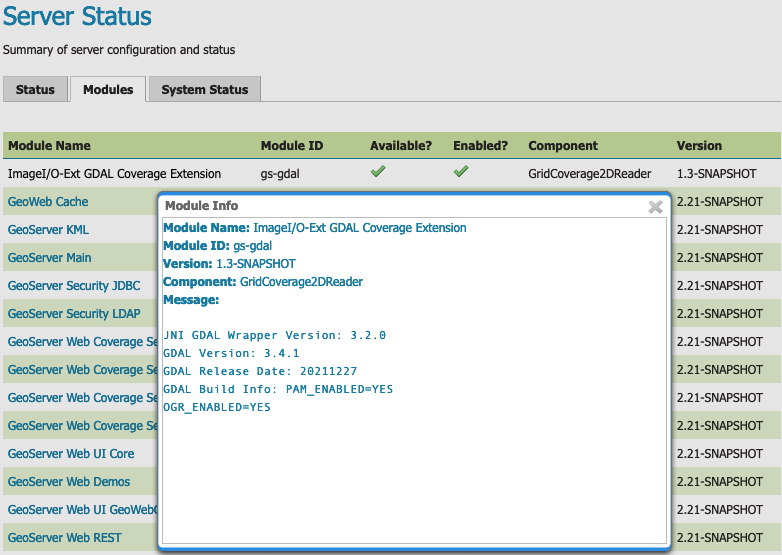Click the Version column header
The width and height of the screenshot is (782, 555).
tap(699, 145)
